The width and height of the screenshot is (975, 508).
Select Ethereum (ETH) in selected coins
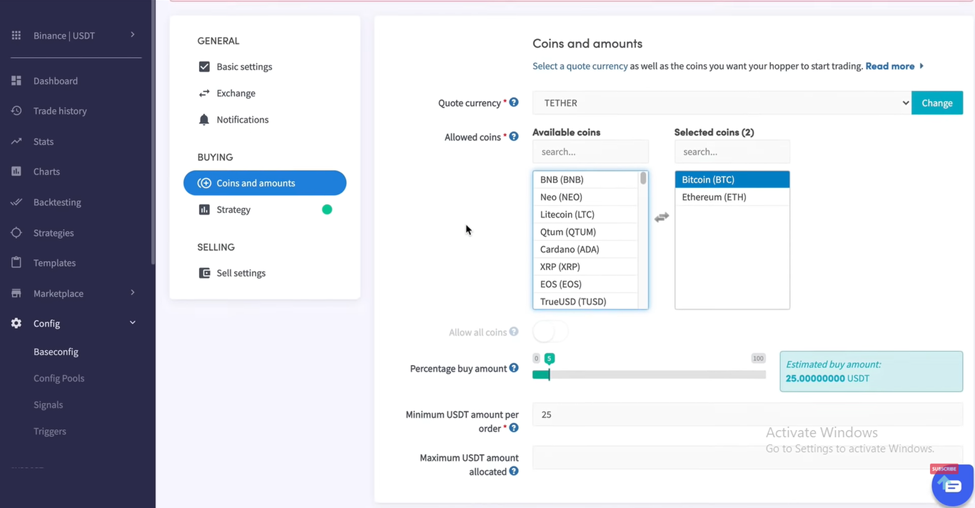click(x=732, y=197)
